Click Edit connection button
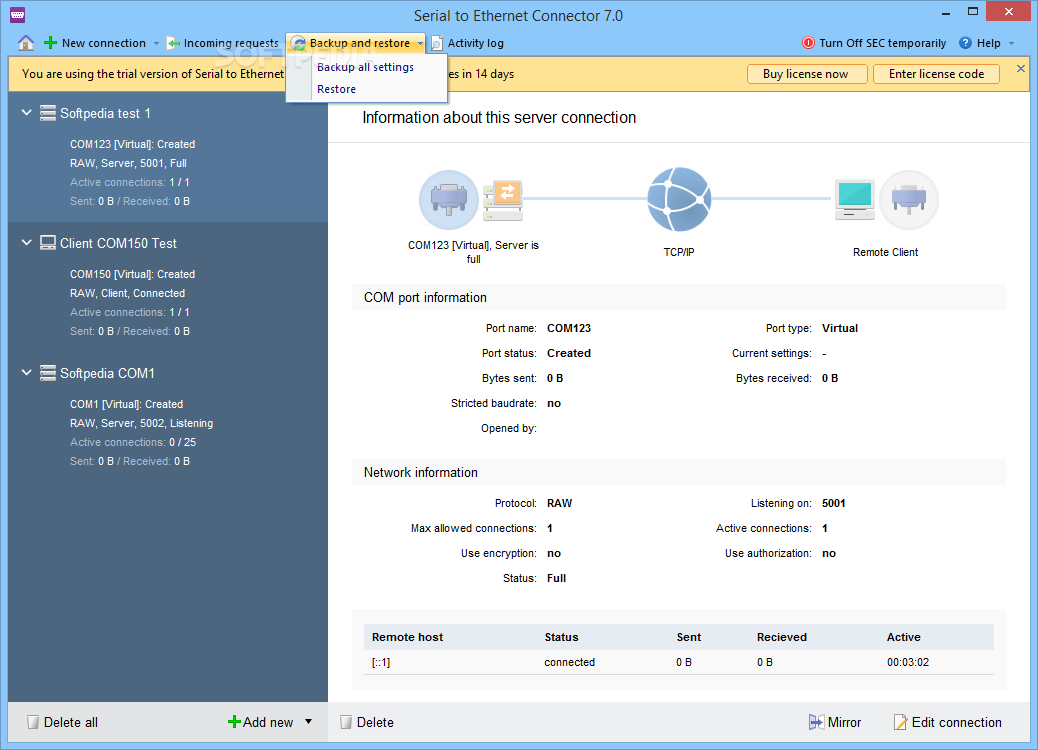This screenshot has width=1038, height=750. pyautogui.click(x=947, y=722)
